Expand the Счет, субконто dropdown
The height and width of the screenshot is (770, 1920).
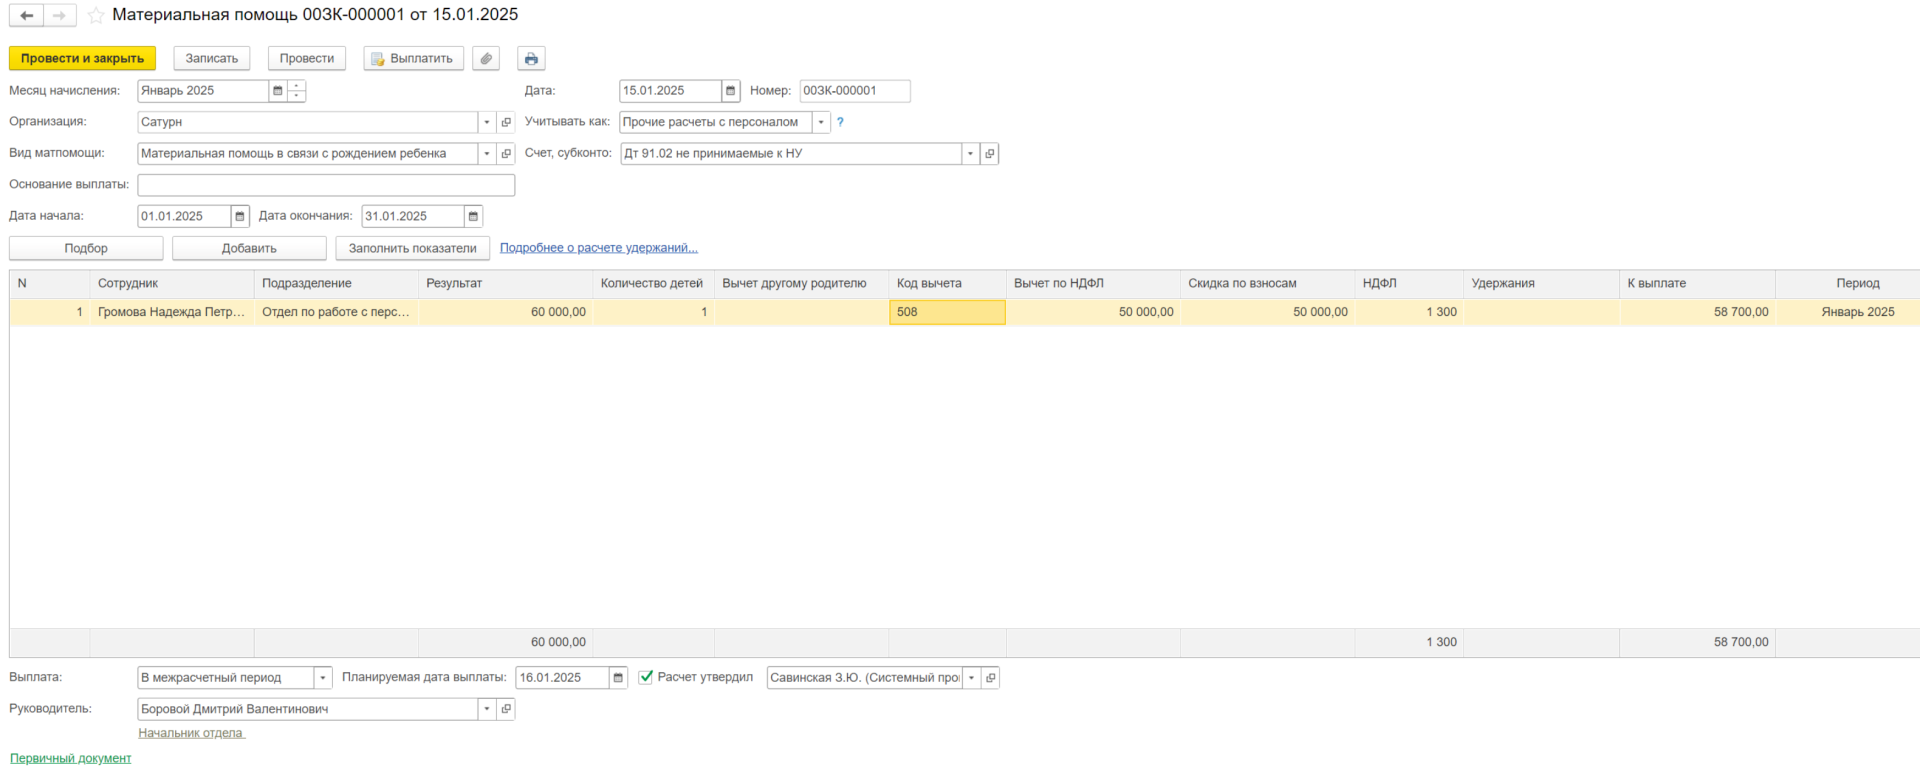[970, 154]
